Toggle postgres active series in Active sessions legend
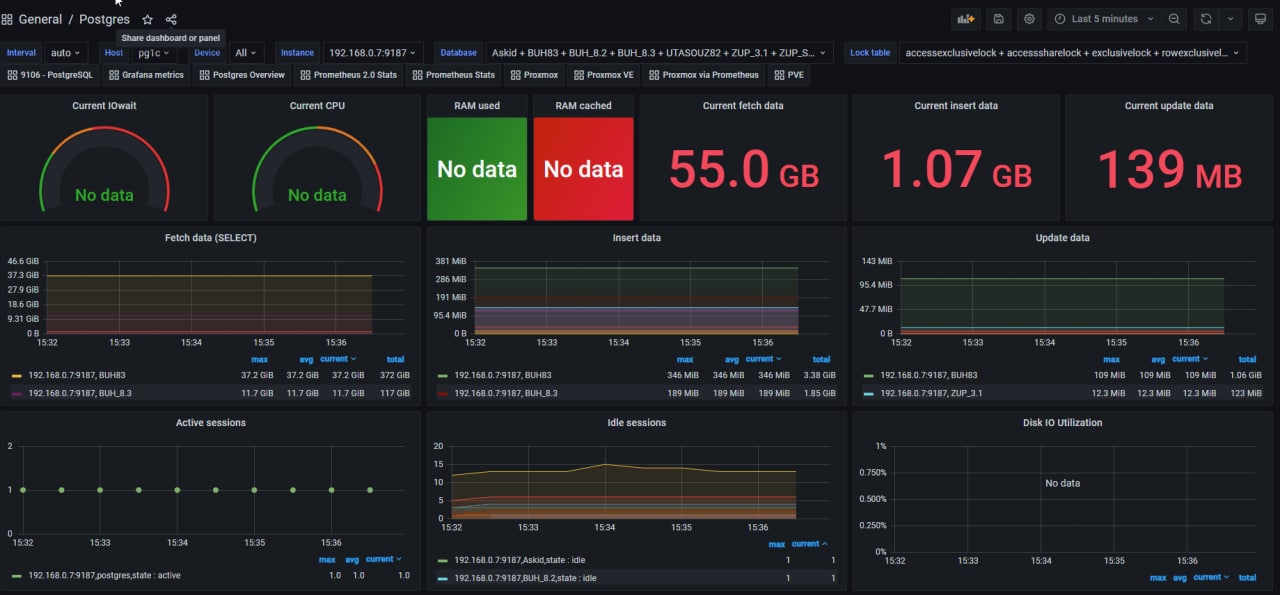 tap(105, 575)
